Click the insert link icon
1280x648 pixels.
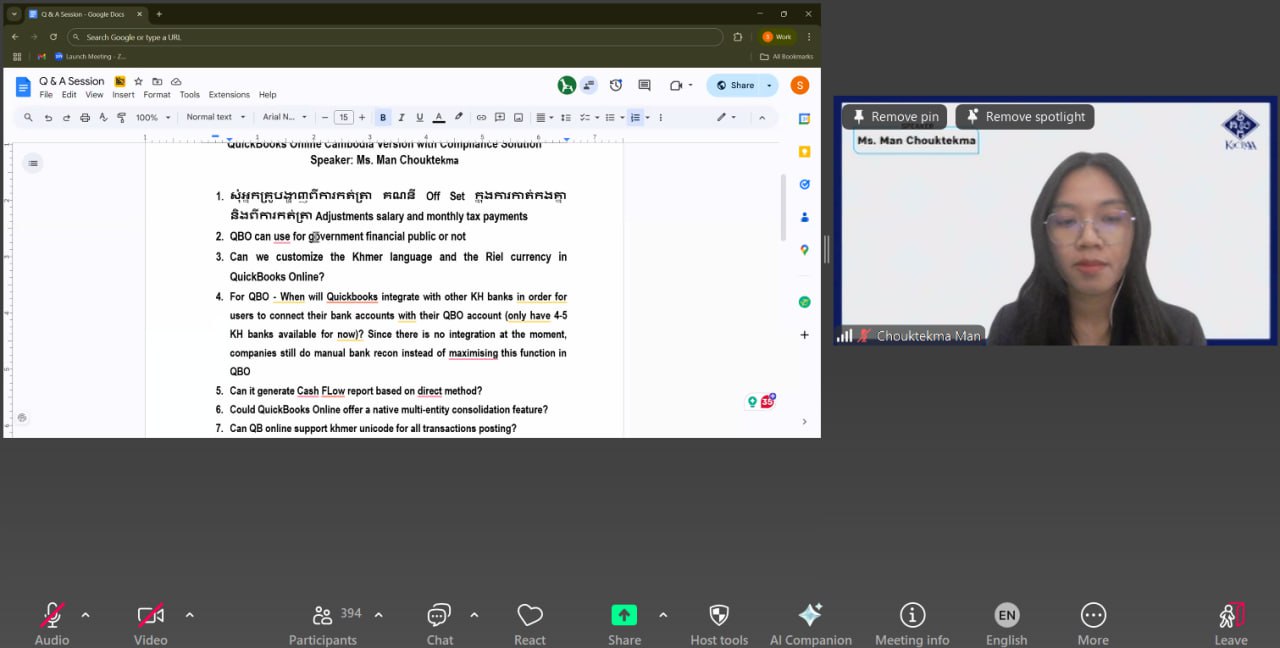pos(481,117)
